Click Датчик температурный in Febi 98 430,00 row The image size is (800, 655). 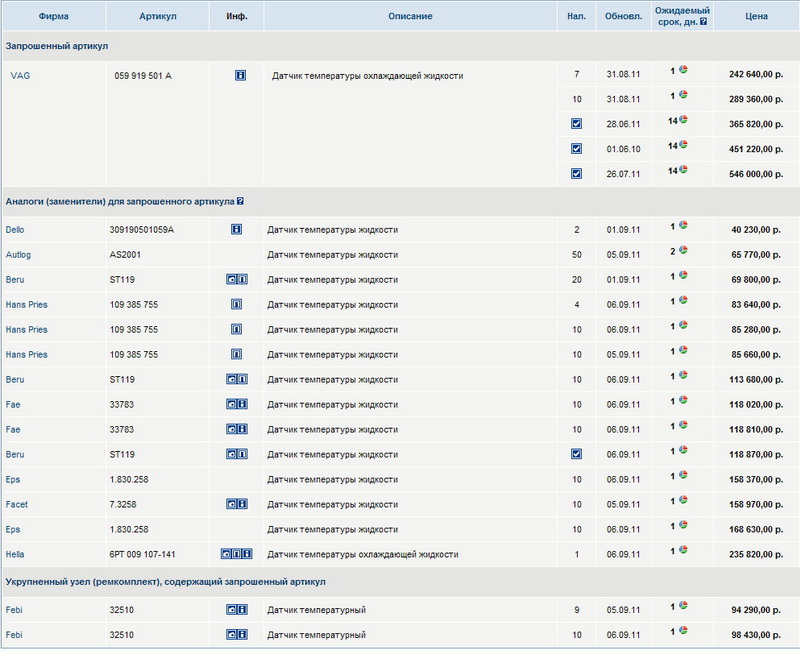(x=316, y=635)
